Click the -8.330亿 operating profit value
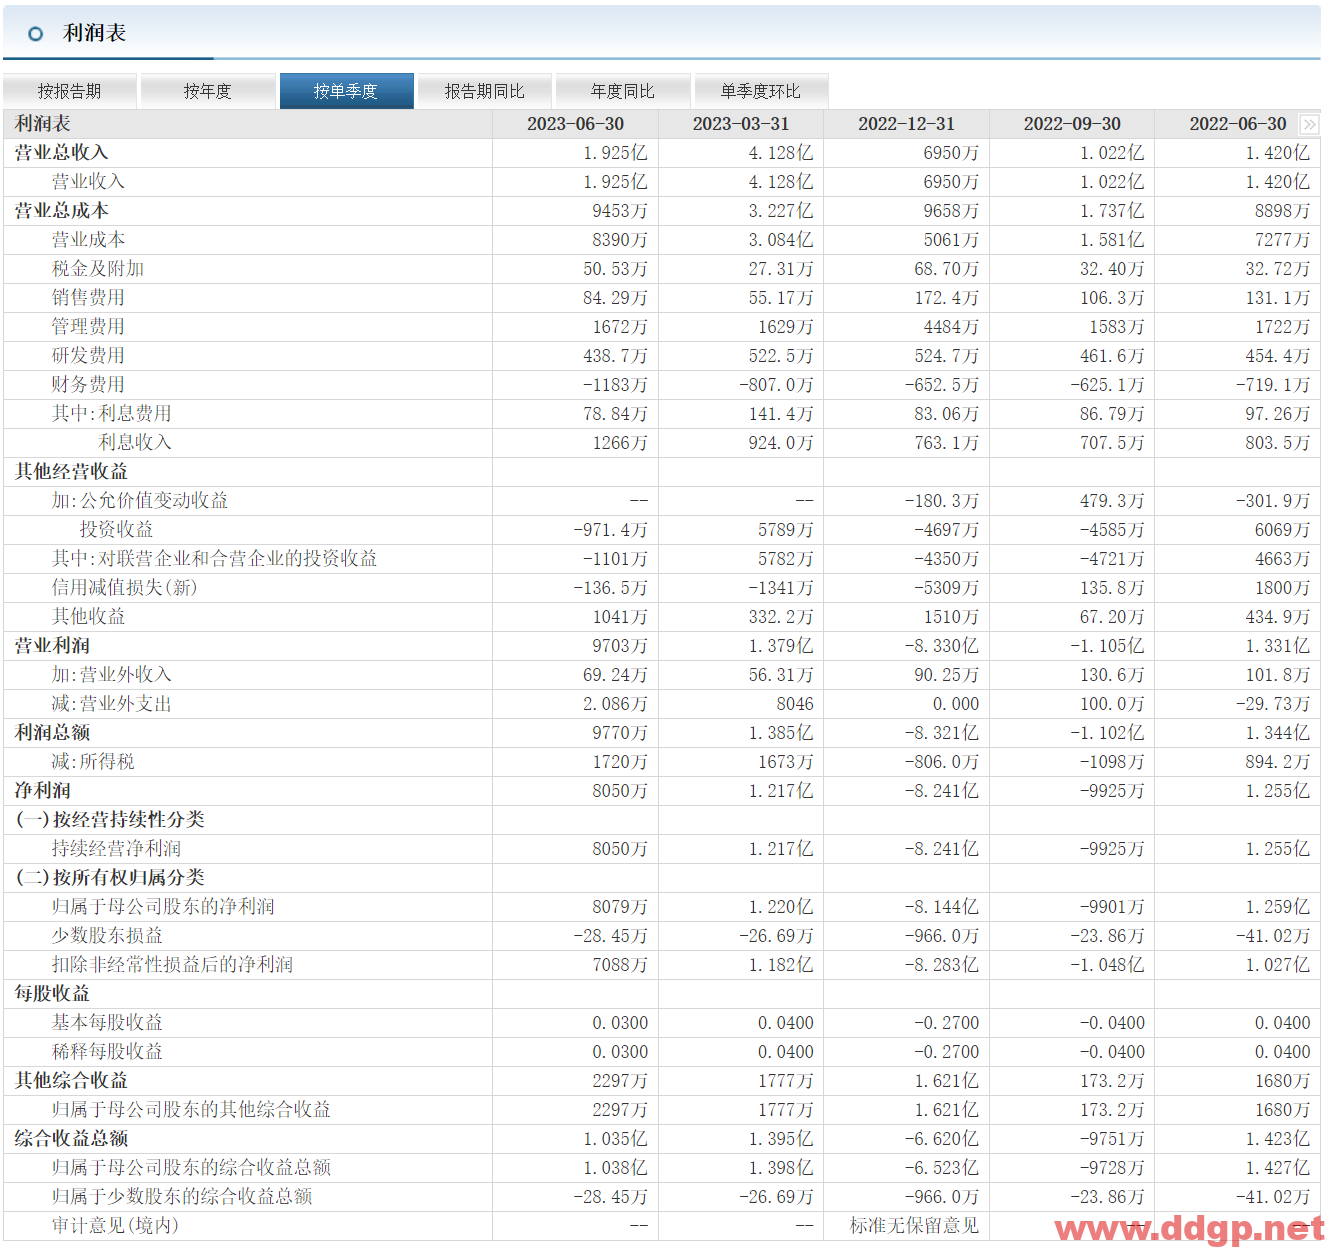 pos(942,647)
